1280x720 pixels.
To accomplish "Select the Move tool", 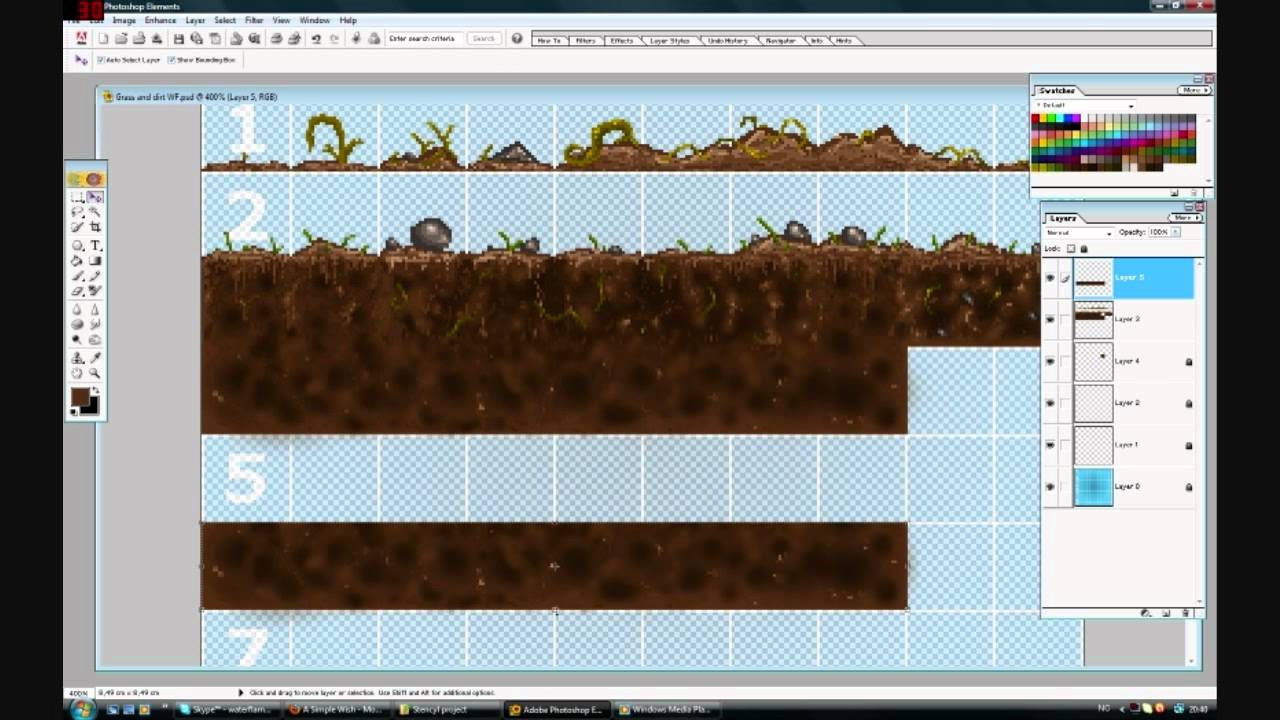I will (x=94, y=198).
